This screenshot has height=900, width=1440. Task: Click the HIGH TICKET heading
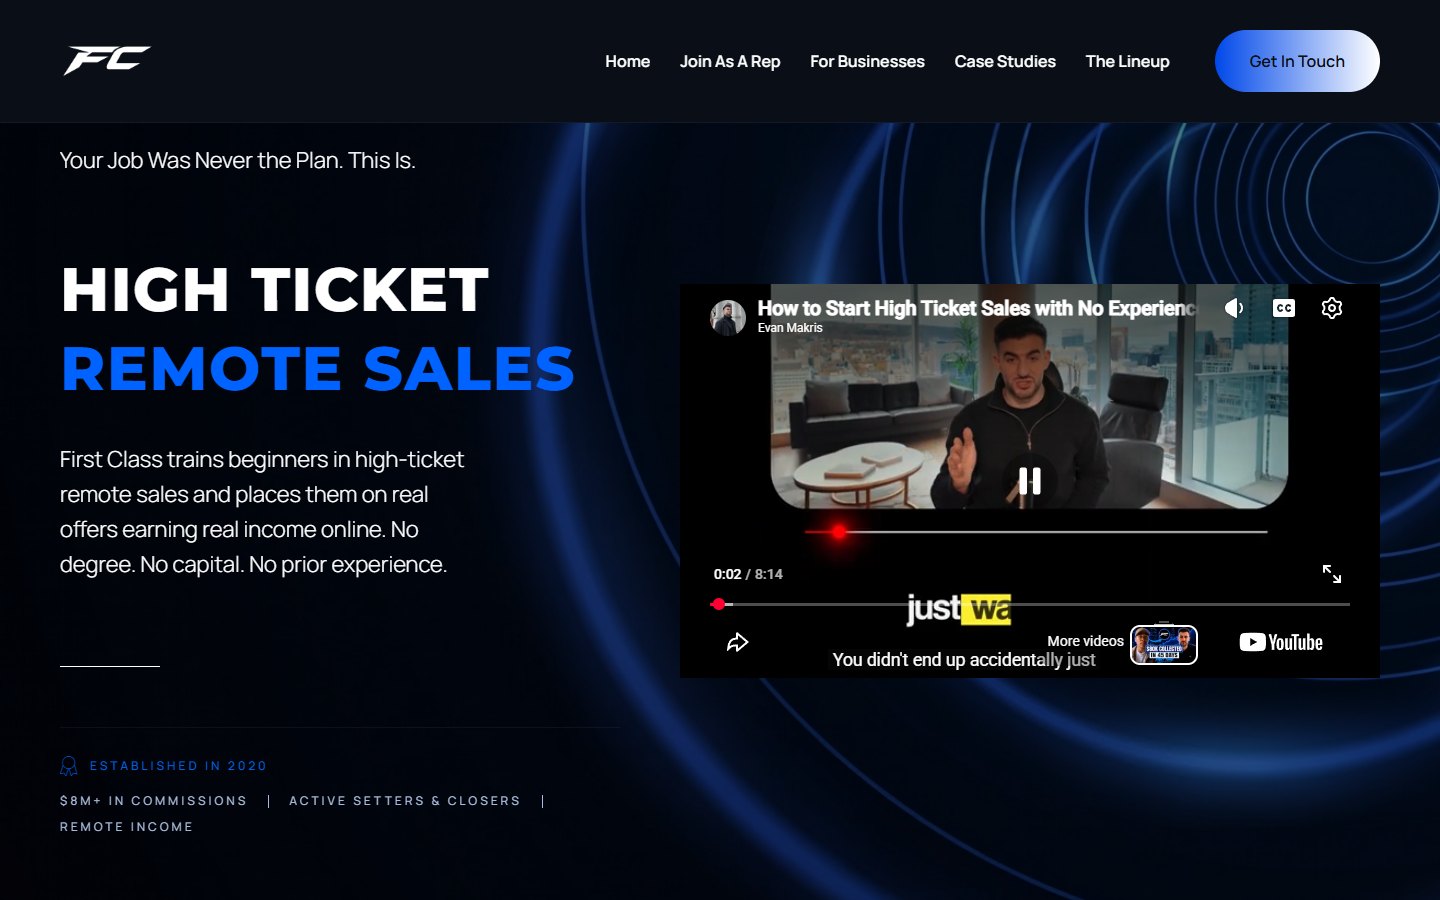tap(275, 290)
